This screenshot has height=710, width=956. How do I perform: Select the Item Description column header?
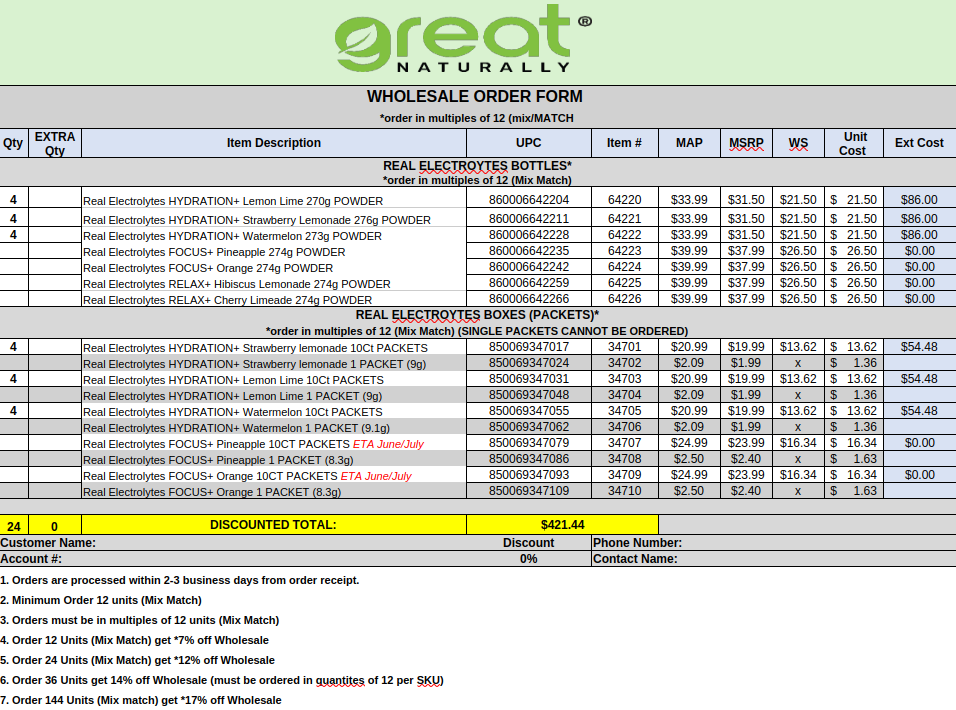(273, 143)
